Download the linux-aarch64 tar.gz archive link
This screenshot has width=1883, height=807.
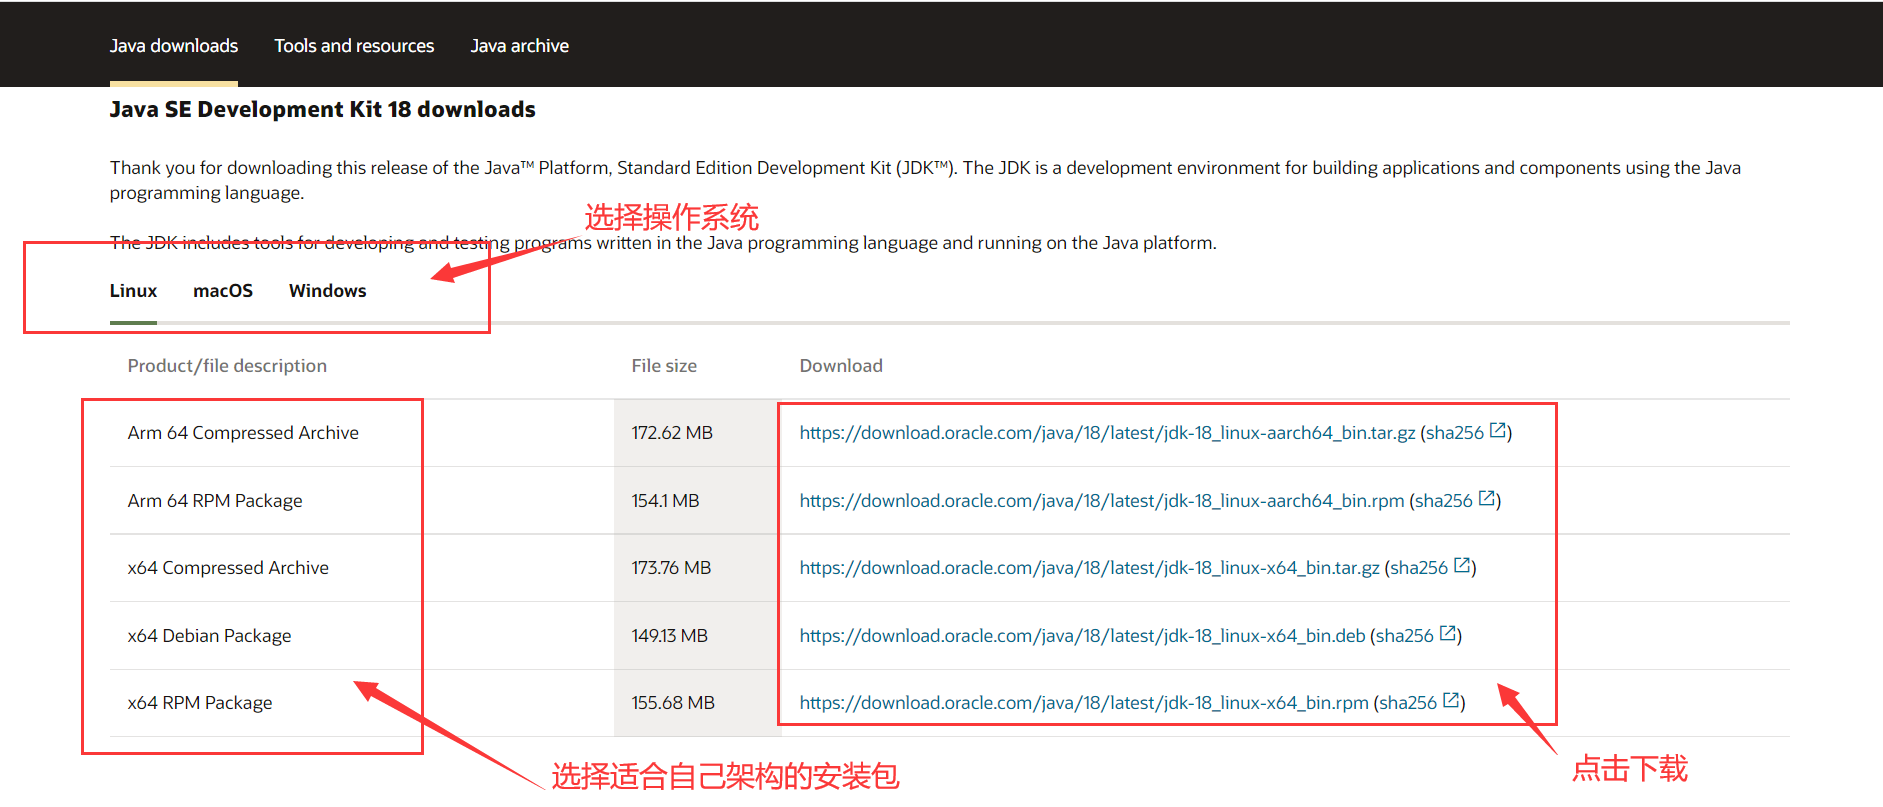[x=1107, y=433]
